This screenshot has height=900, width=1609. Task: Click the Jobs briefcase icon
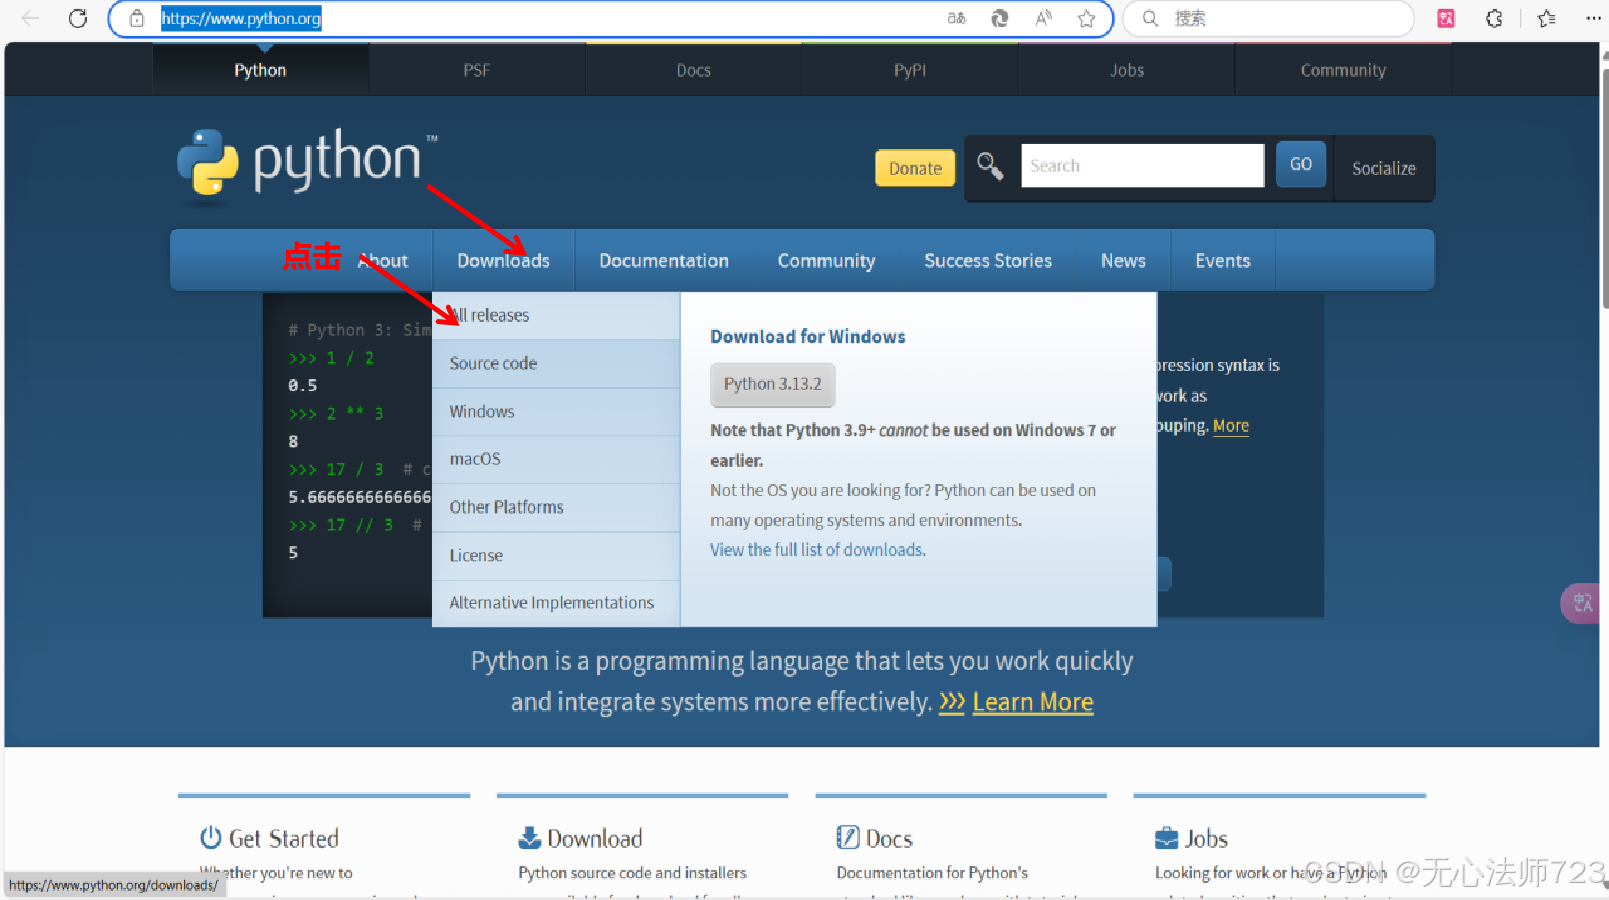pyautogui.click(x=1165, y=838)
